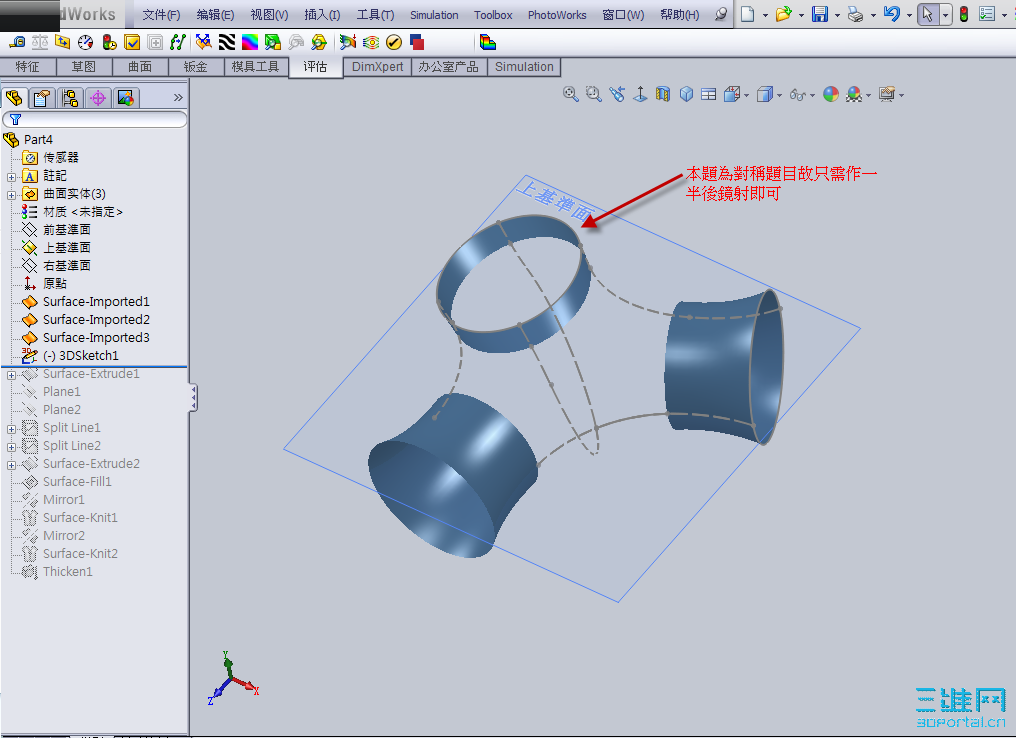Viewport: 1016px width, 738px height.
Task: Open Undo history dropdown arrow
Action: click(x=909, y=15)
